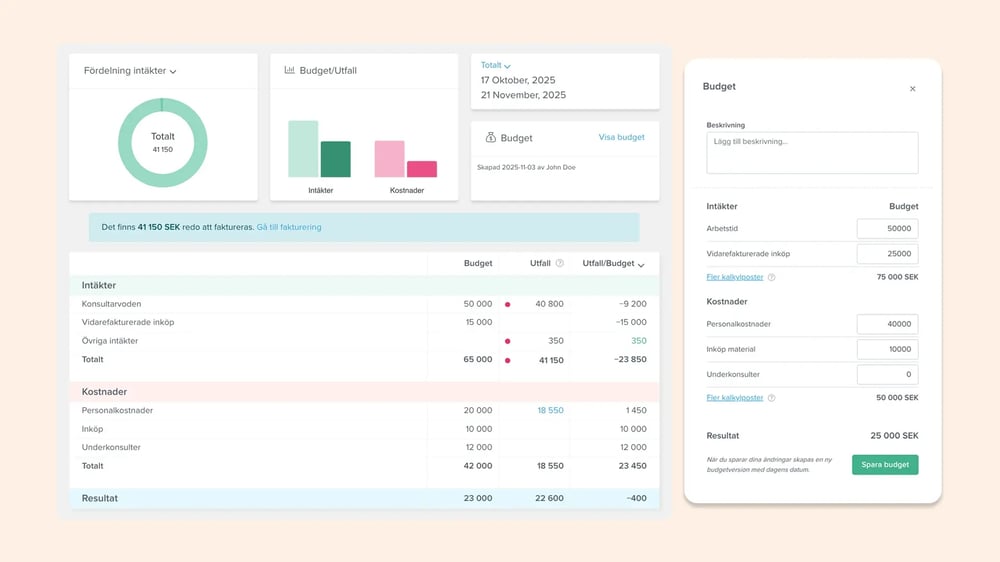Click help icon beside Fler kalkylposter under Kostnader
The height and width of the screenshot is (562, 1000).
(x=772, y=398)
